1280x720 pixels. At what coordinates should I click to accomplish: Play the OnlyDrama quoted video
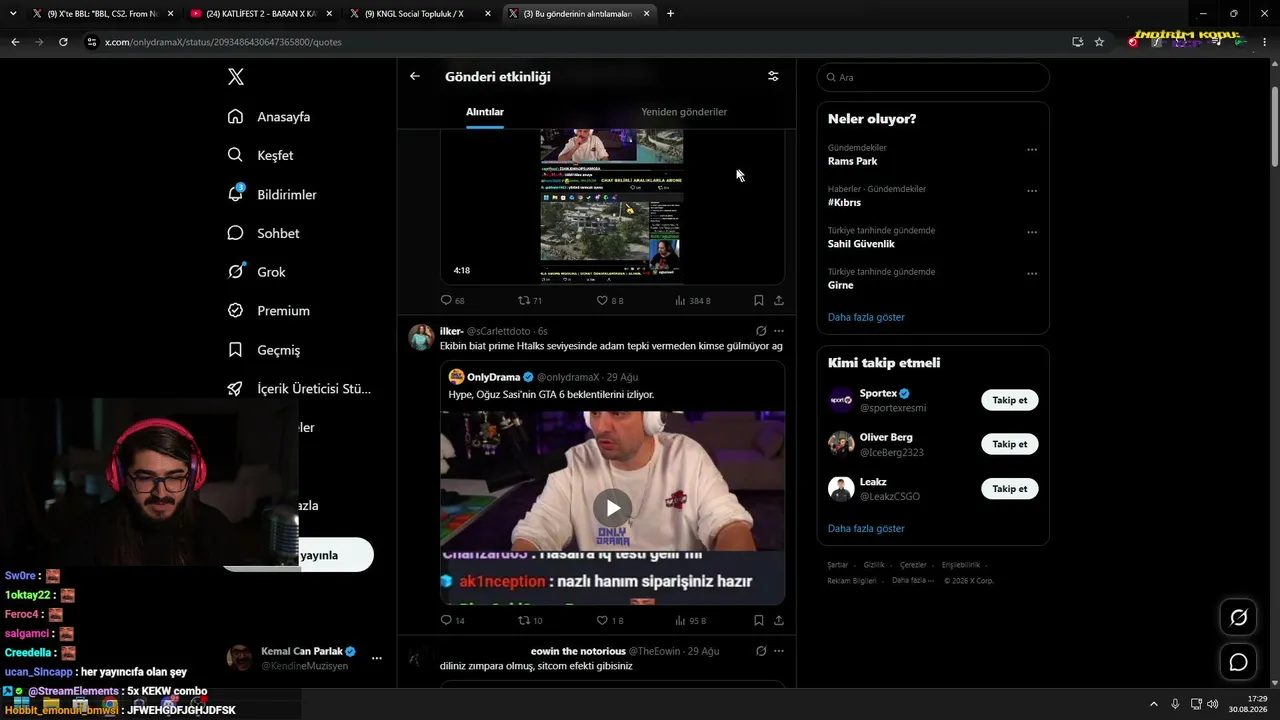(x=612, y=506)
